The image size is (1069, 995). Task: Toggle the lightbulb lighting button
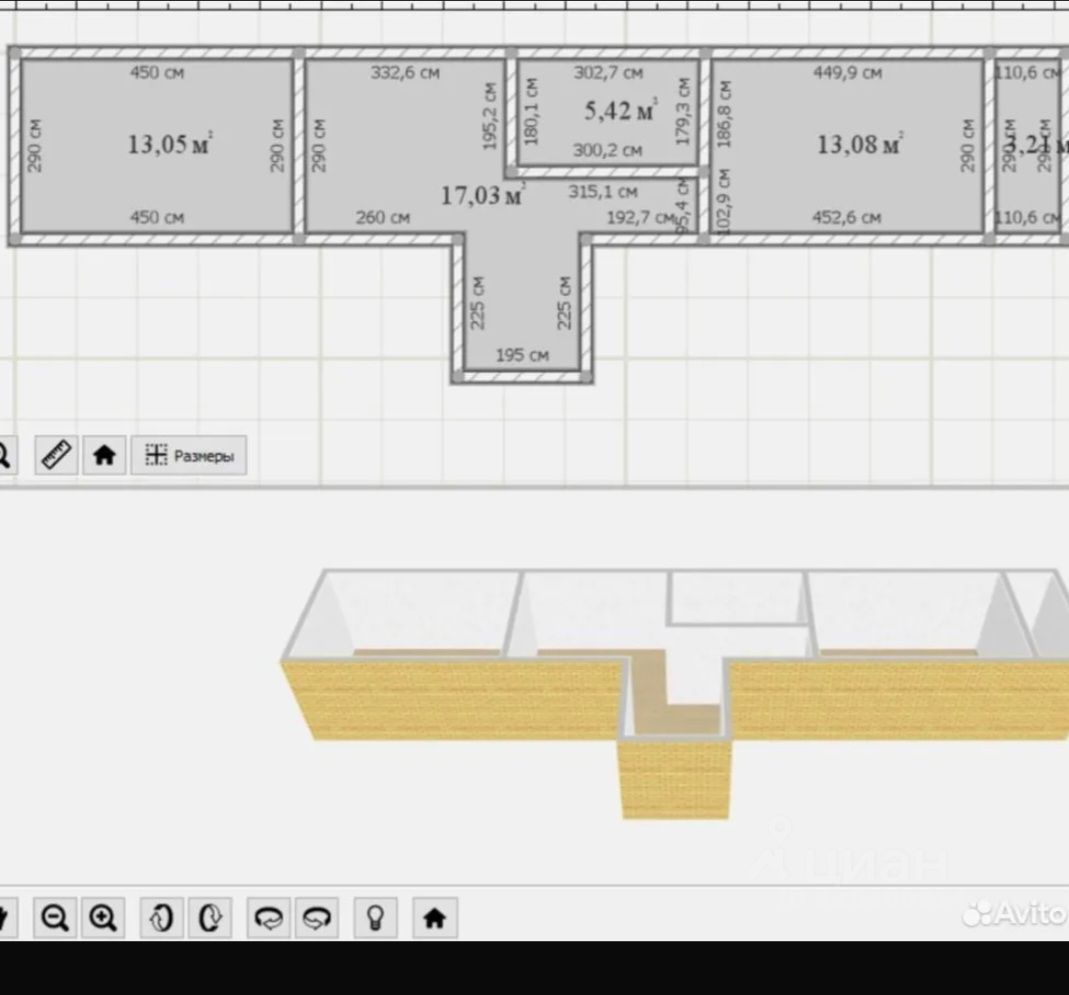point(375,916)
